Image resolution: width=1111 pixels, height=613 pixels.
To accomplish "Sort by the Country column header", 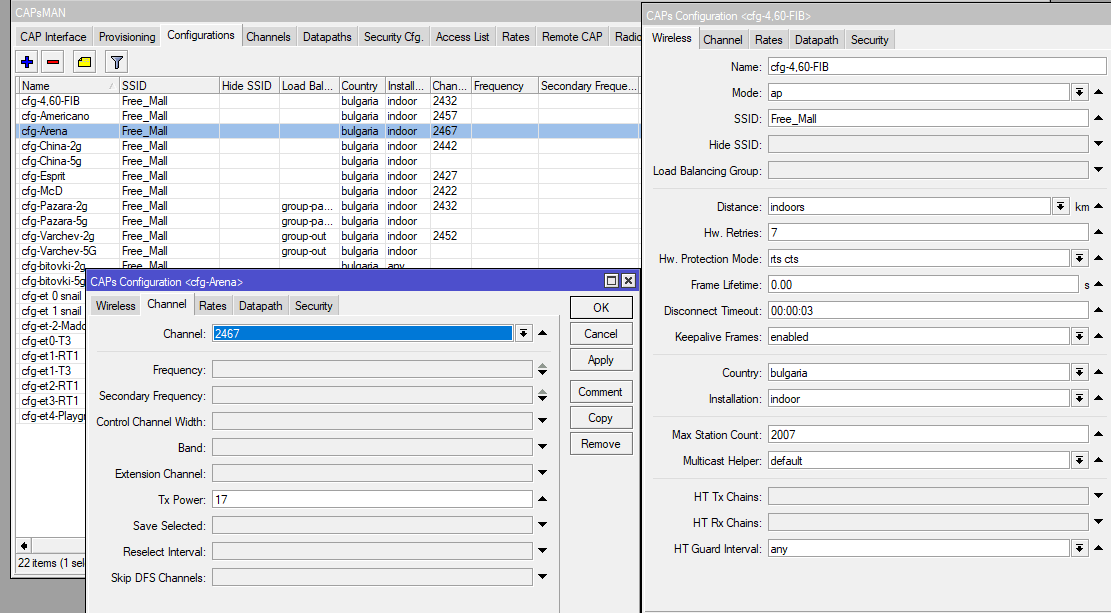I will coord(361,86).
